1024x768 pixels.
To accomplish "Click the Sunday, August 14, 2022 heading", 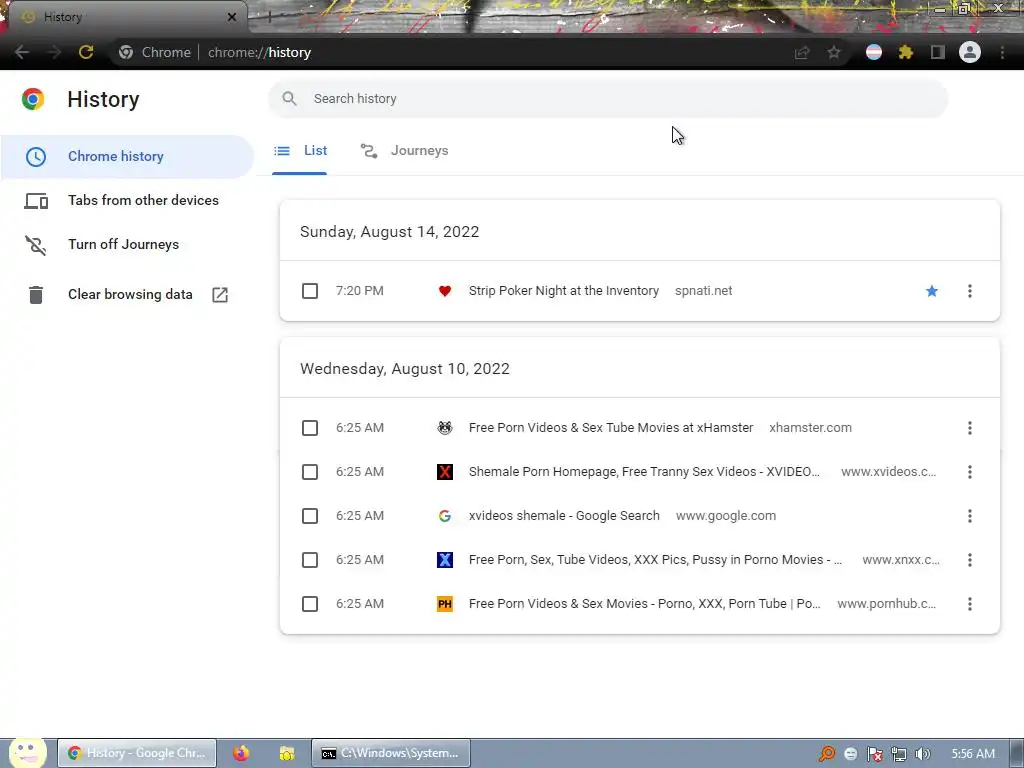I will [389, 232].
